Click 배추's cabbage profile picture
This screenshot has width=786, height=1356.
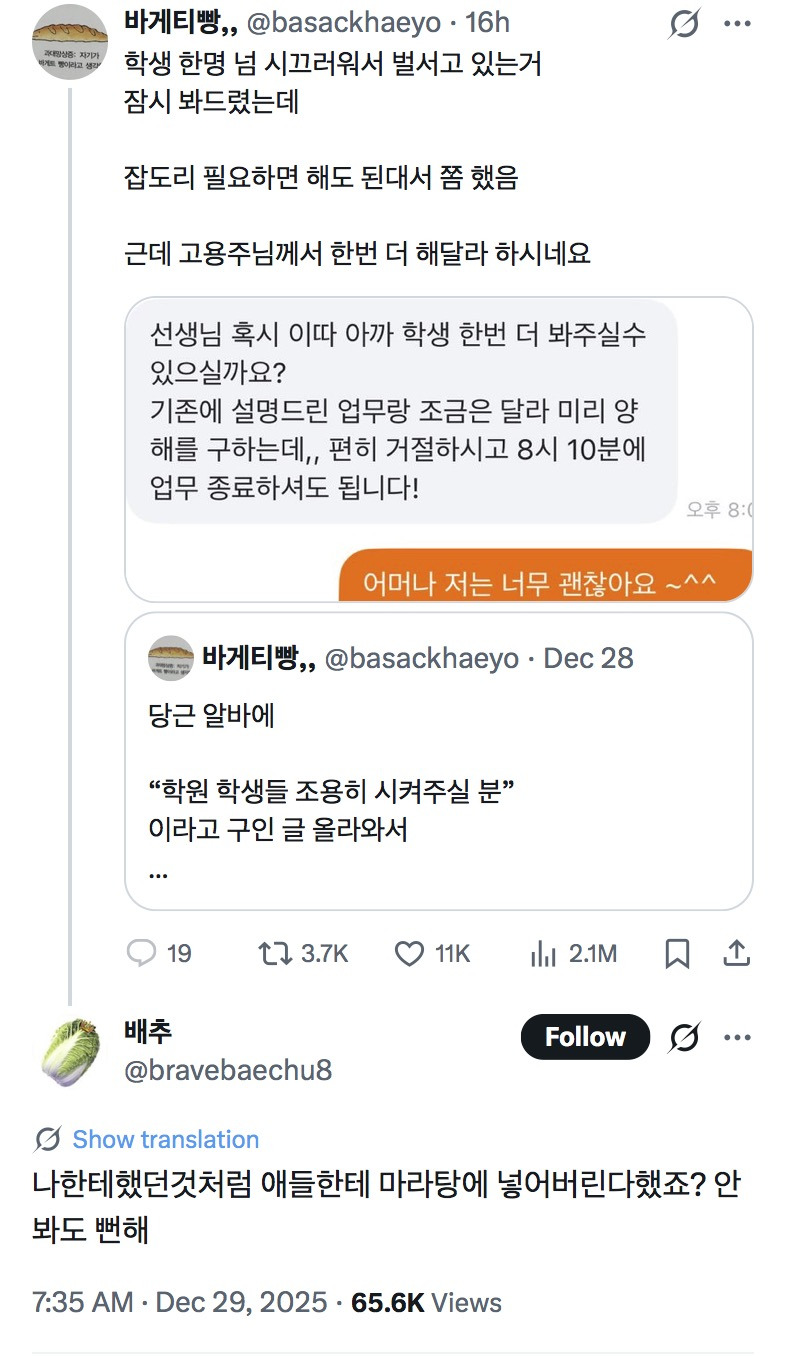(68, 1051)
